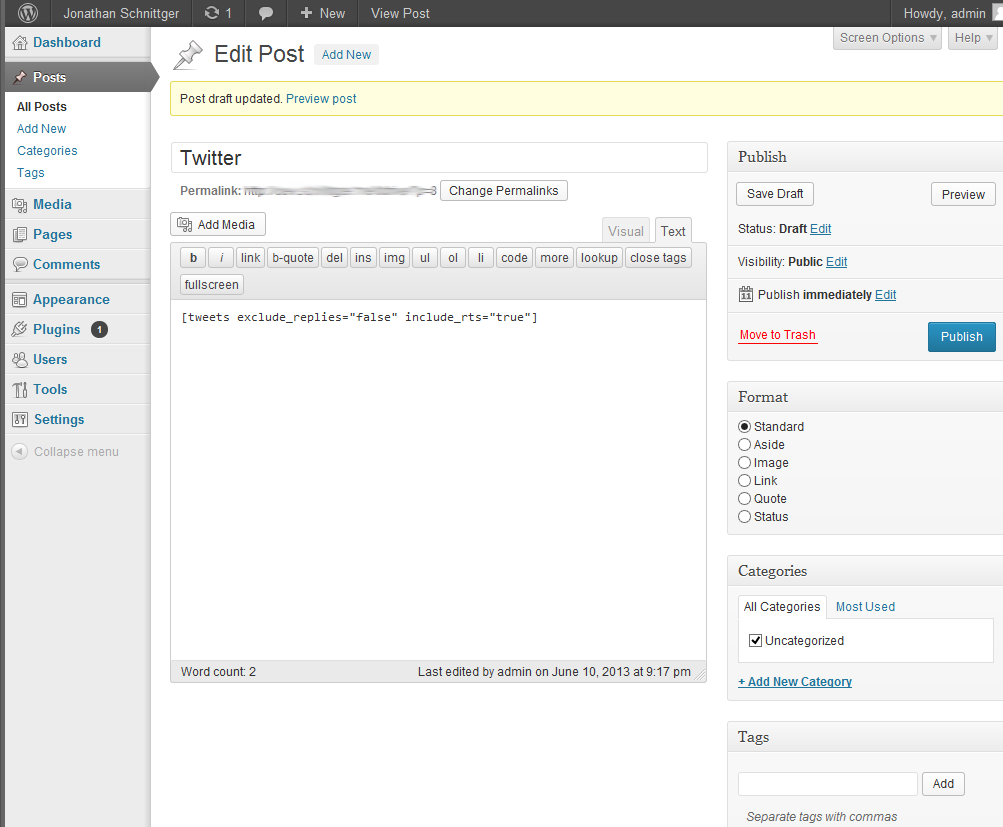The width and height of the screenshot is (1003, 827).
Task: Switch to the Text editor tab
Action: pyautogui.click(x=673, y=231)
